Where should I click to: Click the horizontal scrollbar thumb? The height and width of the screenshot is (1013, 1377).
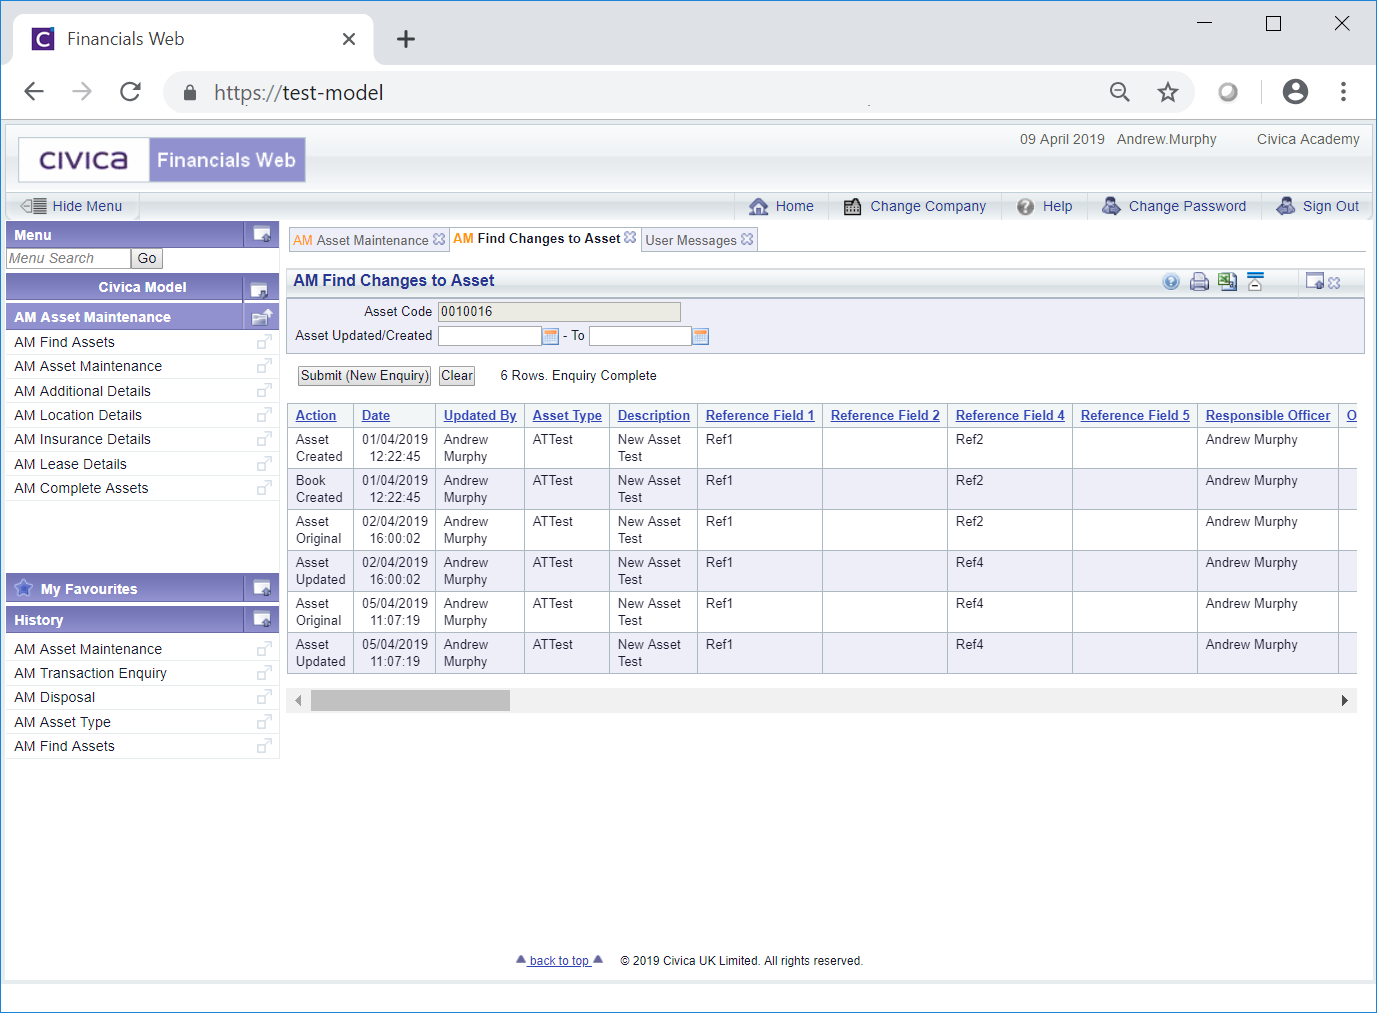coord(410,700)
